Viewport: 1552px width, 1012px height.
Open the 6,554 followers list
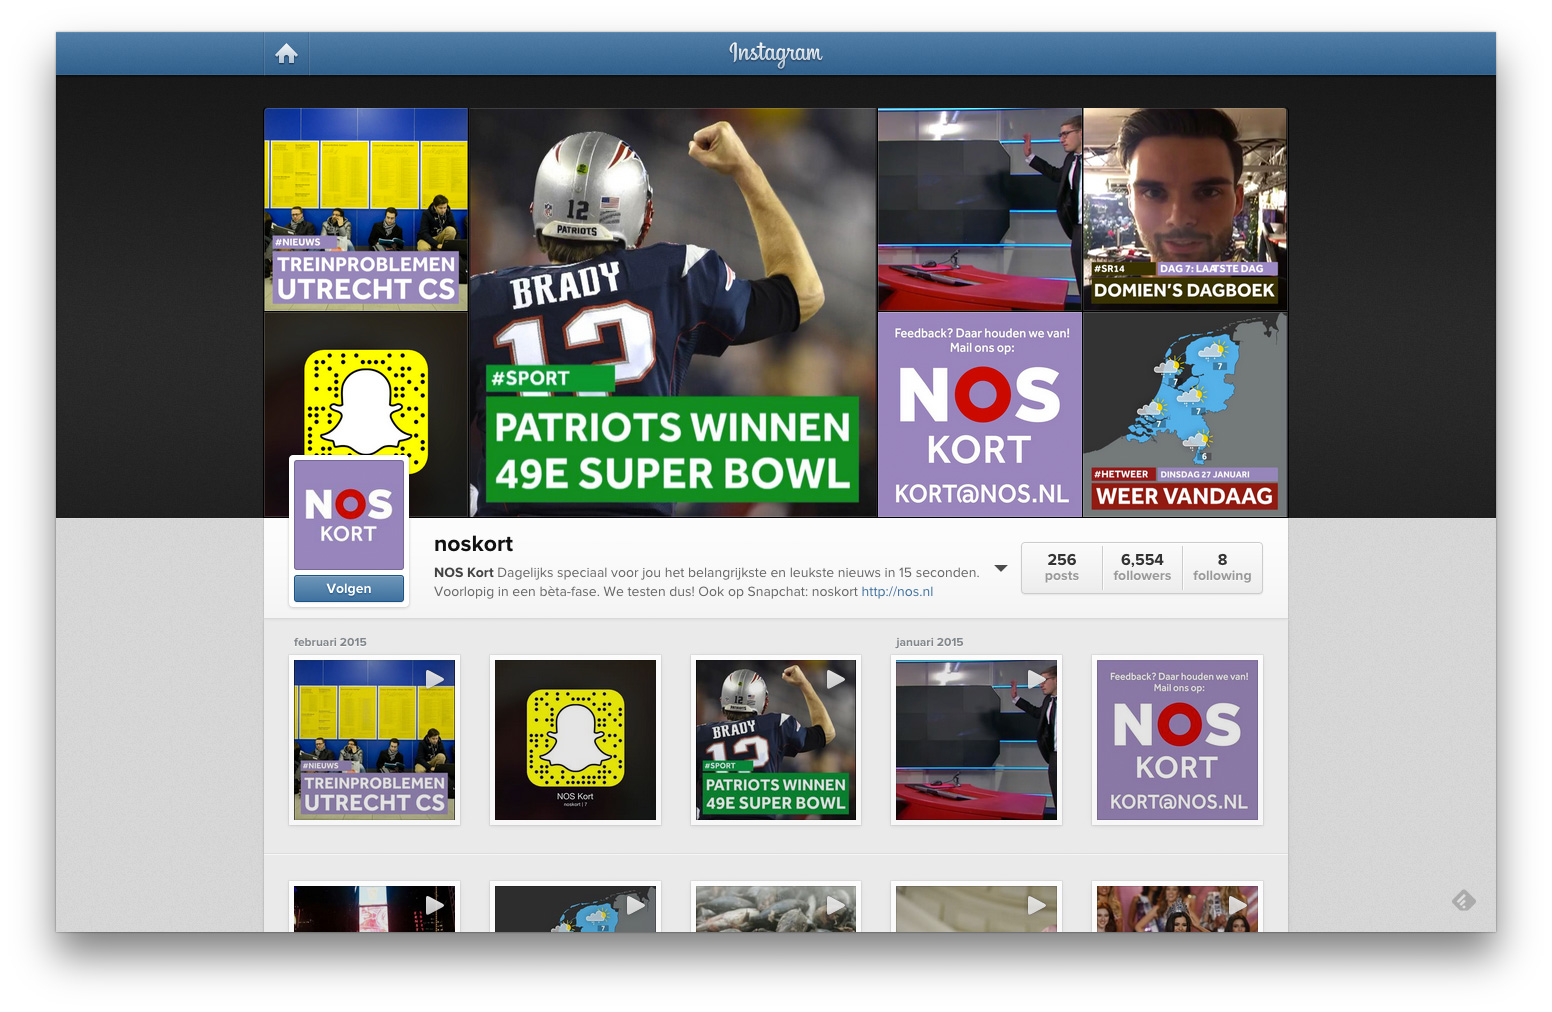click(x=1141, y=567)
